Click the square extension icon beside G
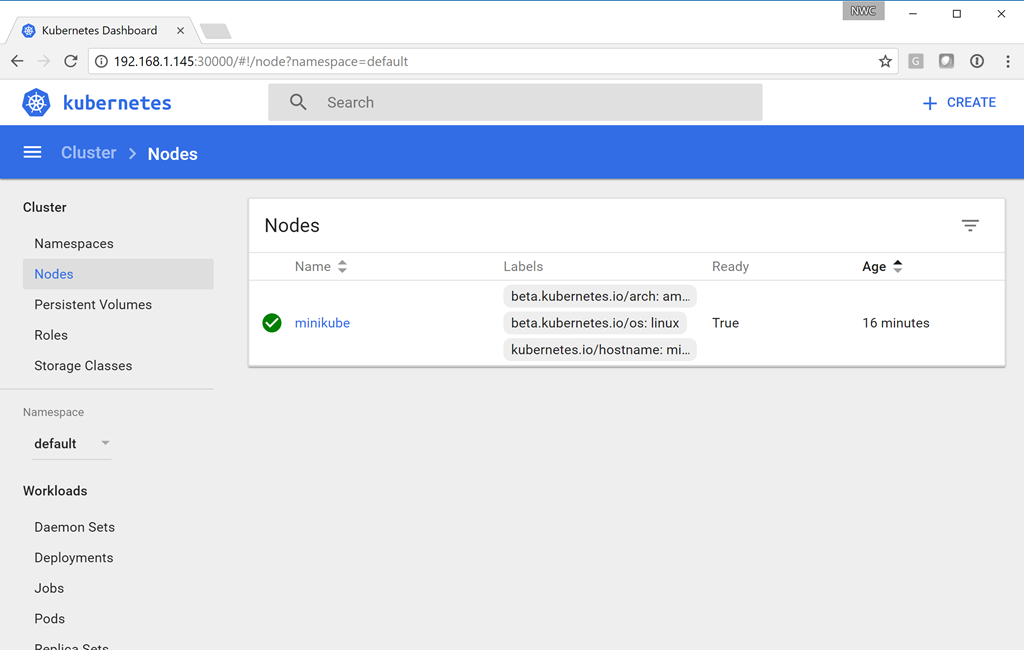1024x650 pixels. (946, 61)
